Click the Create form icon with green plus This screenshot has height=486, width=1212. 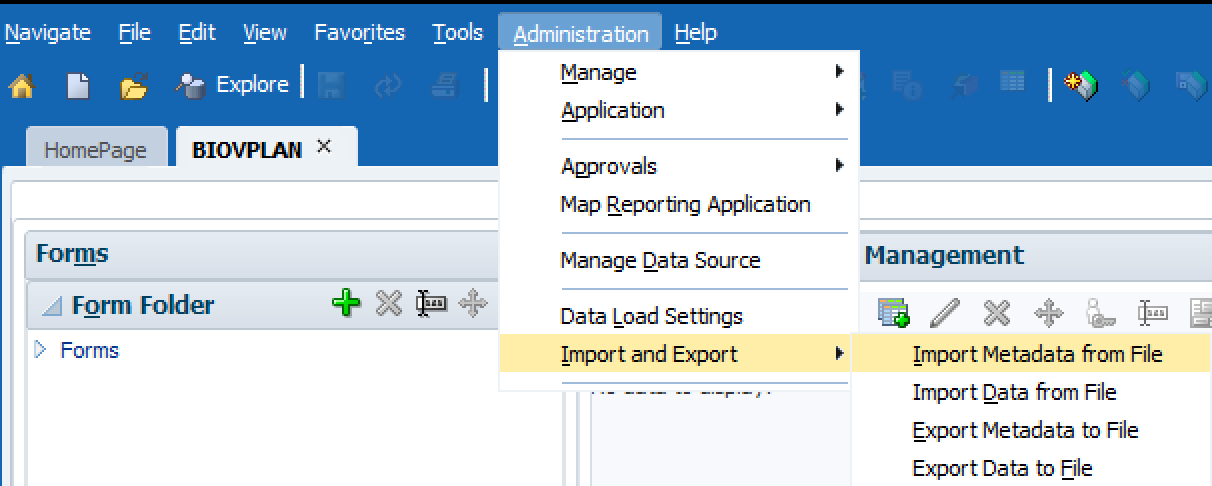892,313
